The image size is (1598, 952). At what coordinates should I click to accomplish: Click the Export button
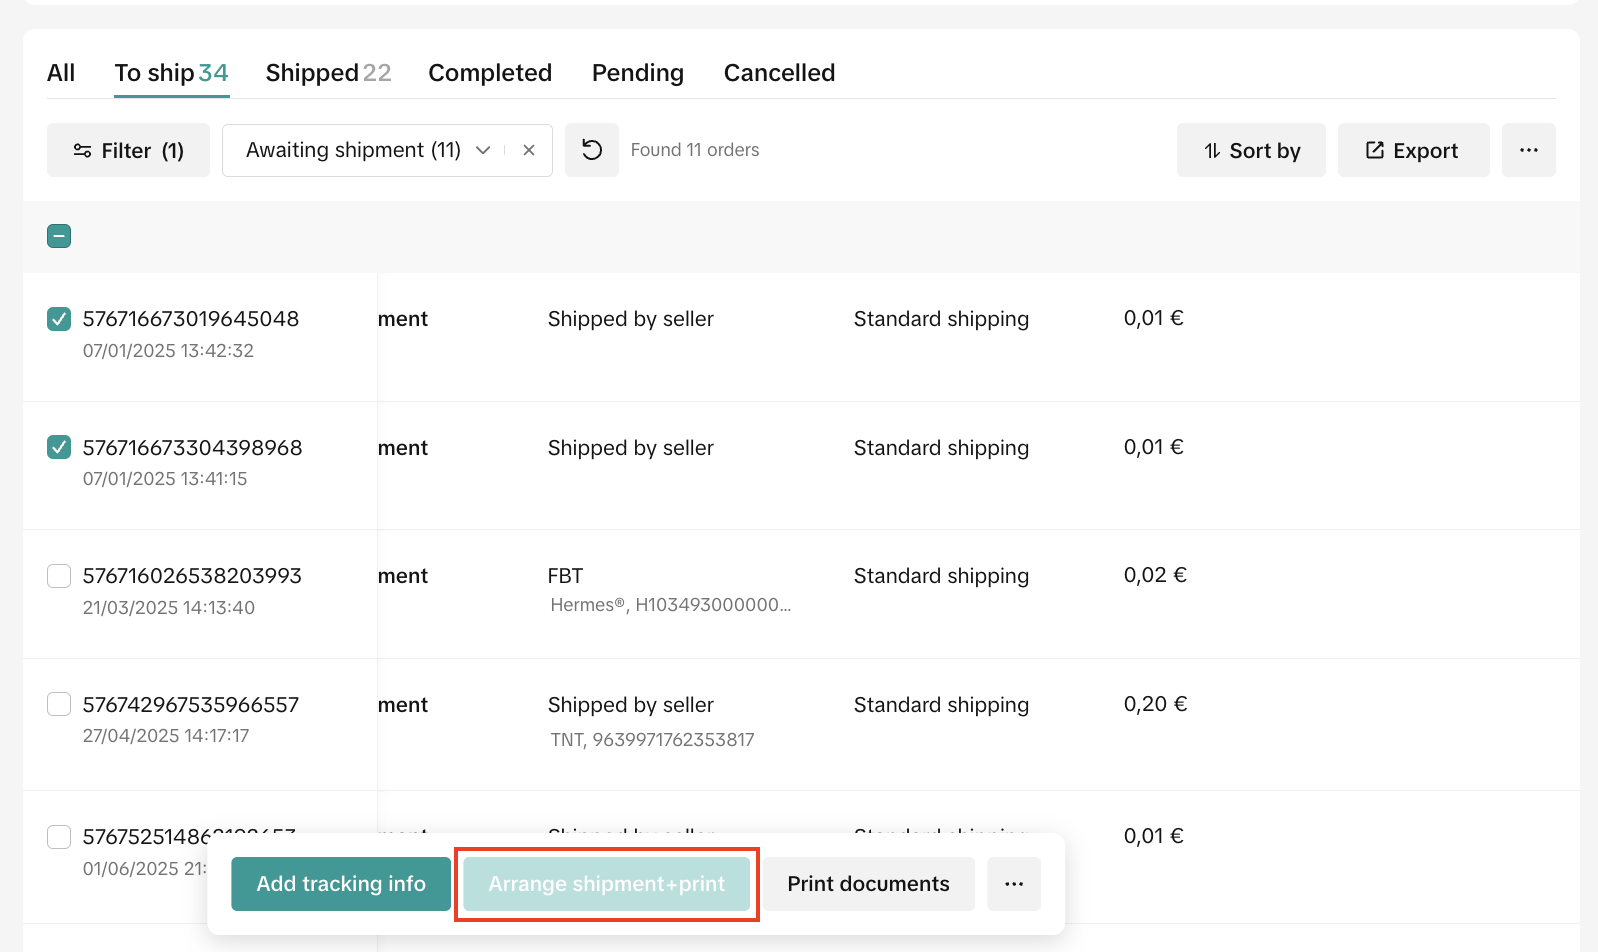click(1413, 150)
